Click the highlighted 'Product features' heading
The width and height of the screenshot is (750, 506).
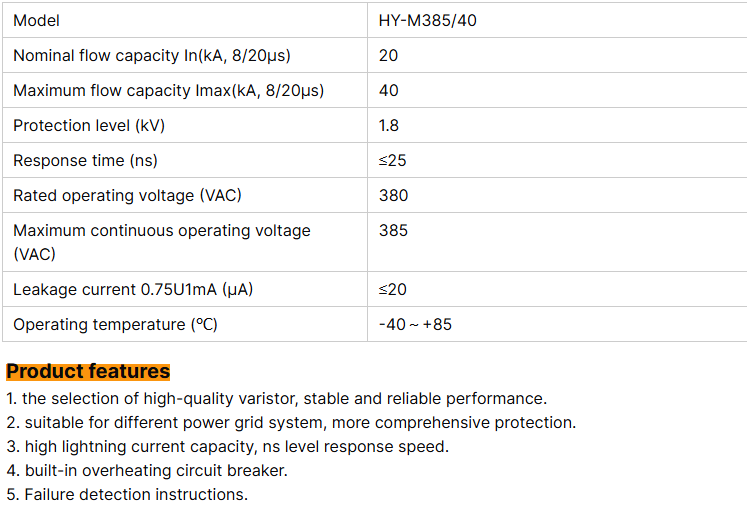88,372
